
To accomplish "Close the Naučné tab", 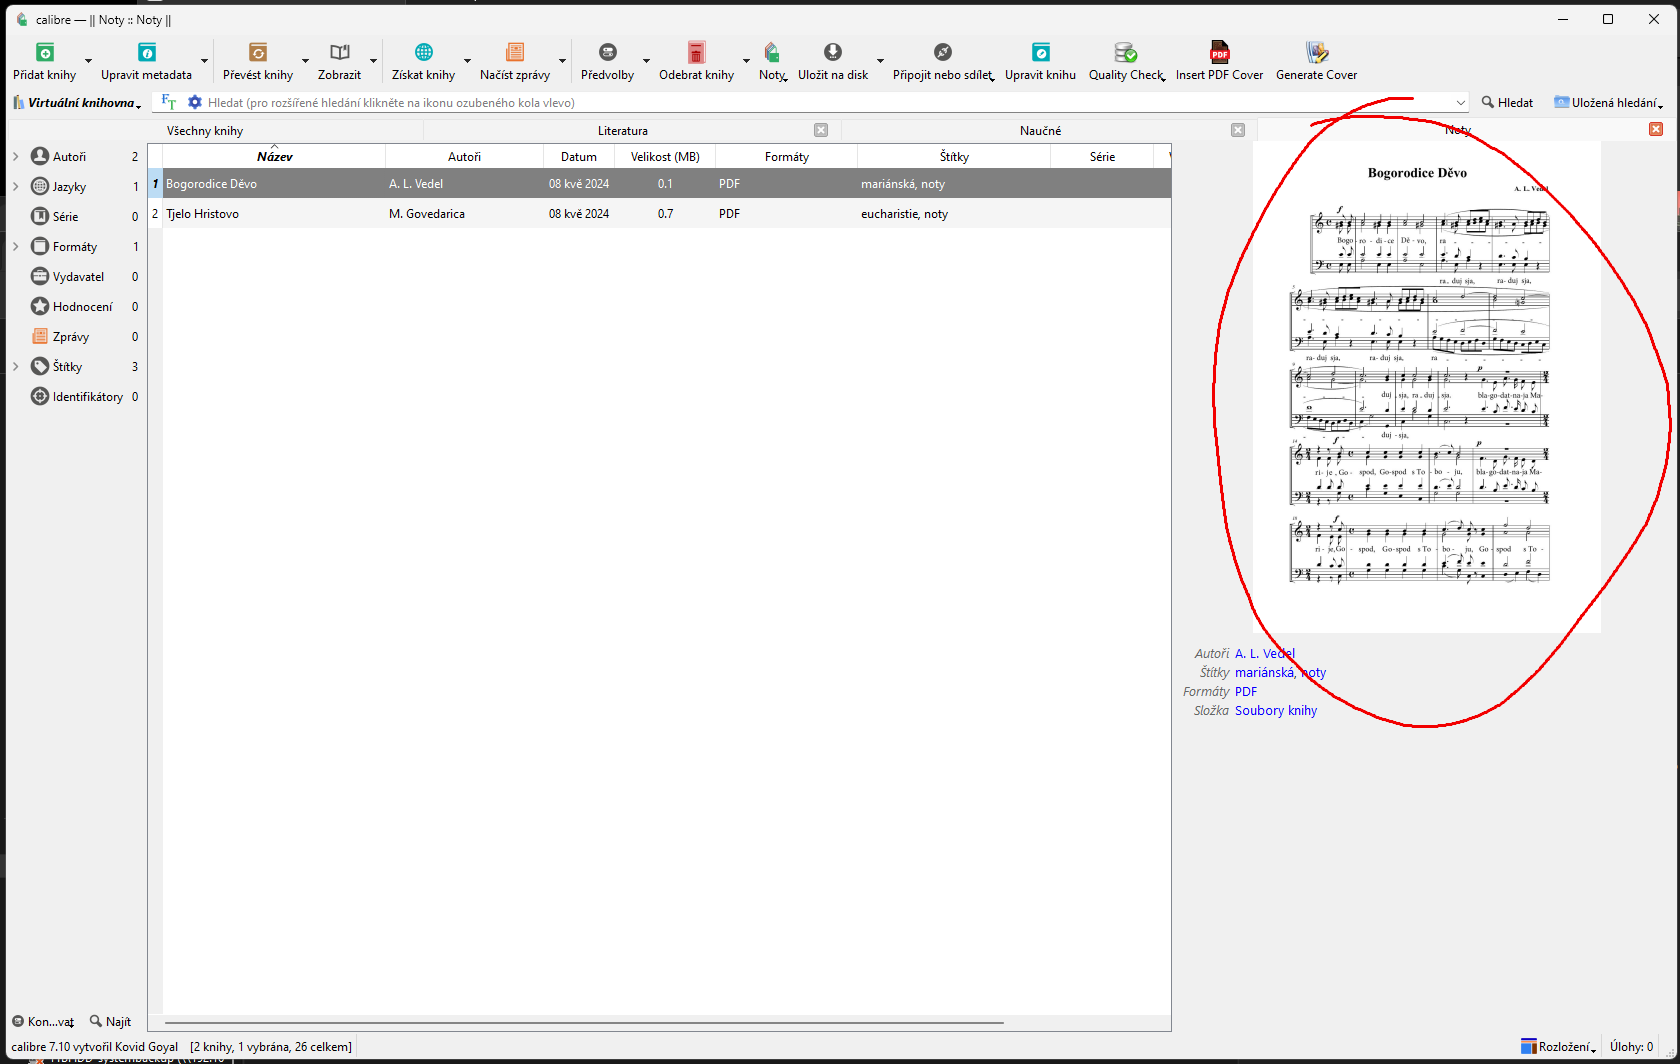I will point(1238,130).
